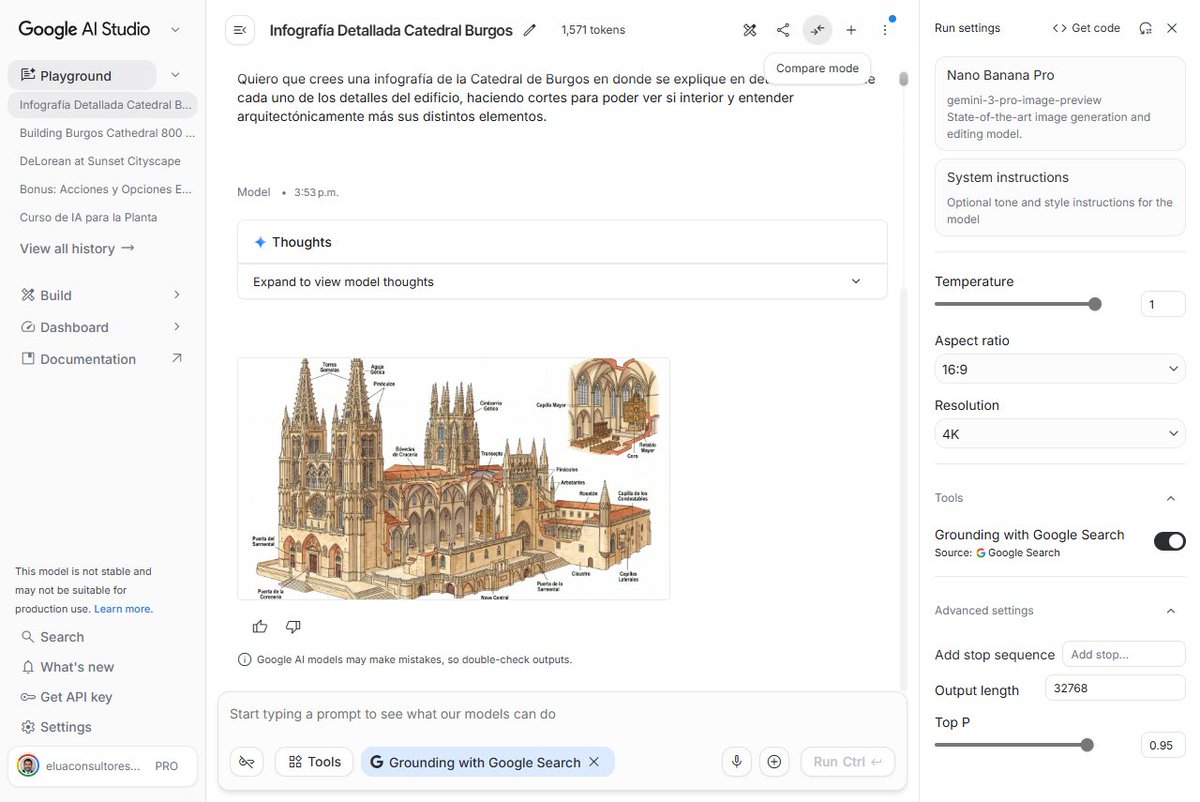Toggle Grounding with Google Search switch

pos(1169,541)
